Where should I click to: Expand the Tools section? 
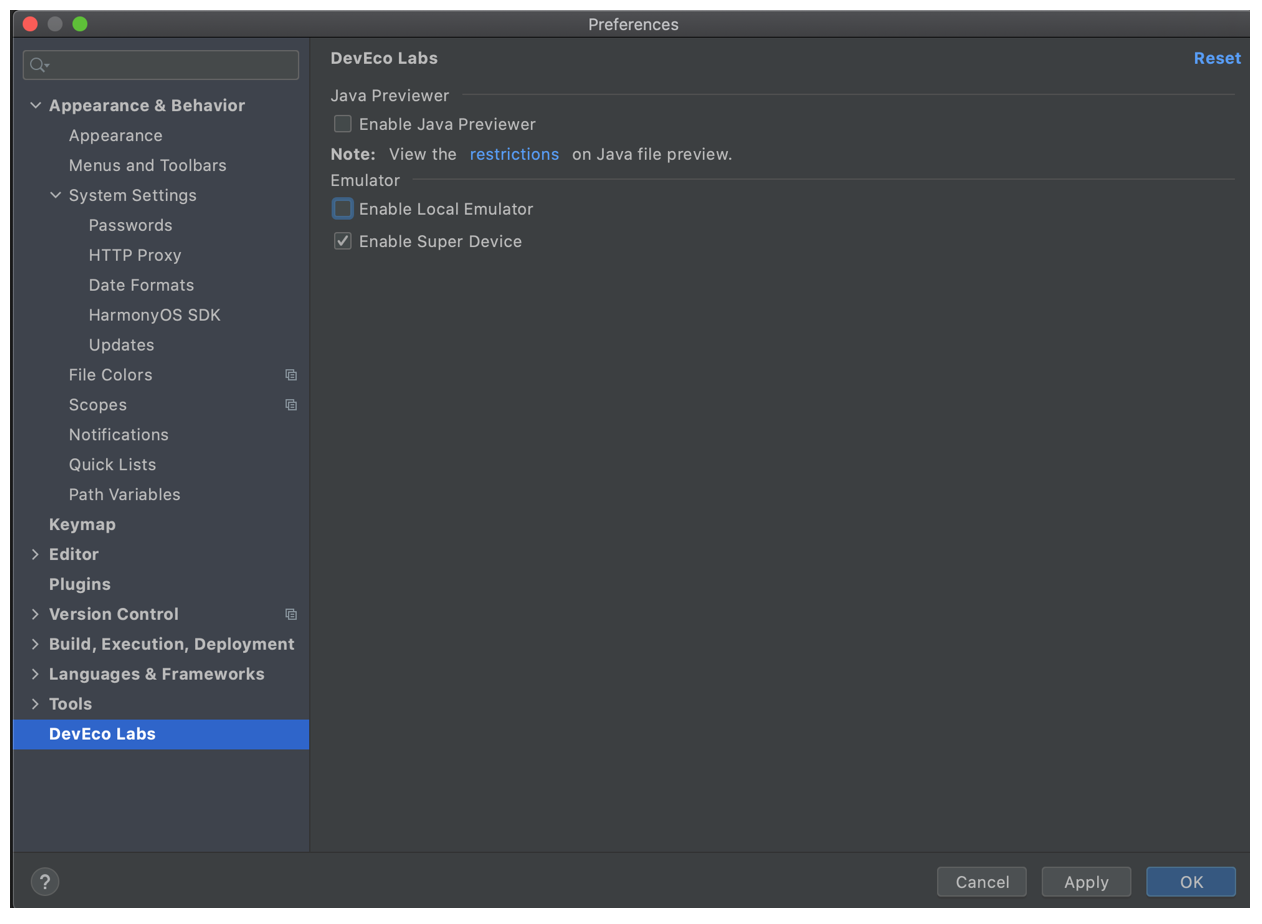coord(36,704)
